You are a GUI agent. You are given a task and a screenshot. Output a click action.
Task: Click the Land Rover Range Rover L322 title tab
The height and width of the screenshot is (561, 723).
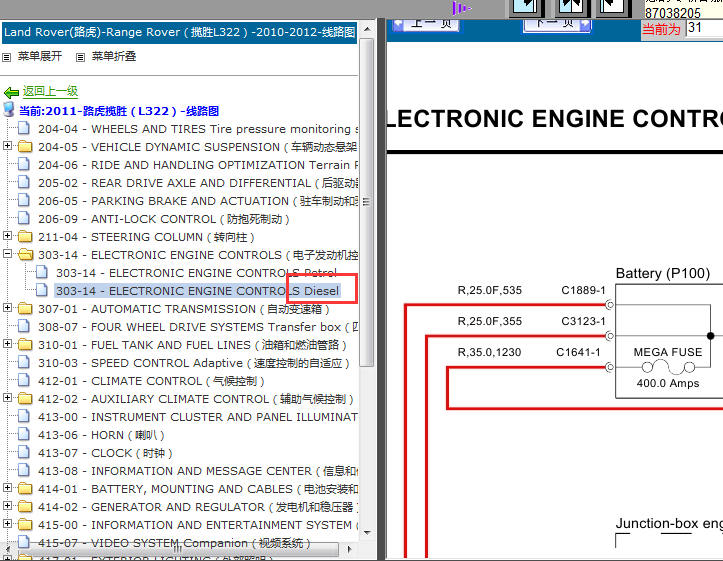179,33
